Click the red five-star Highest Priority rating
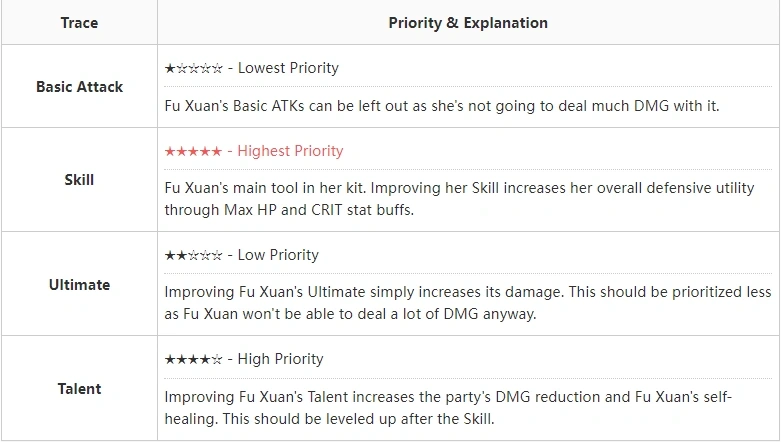 pos(193,151)
